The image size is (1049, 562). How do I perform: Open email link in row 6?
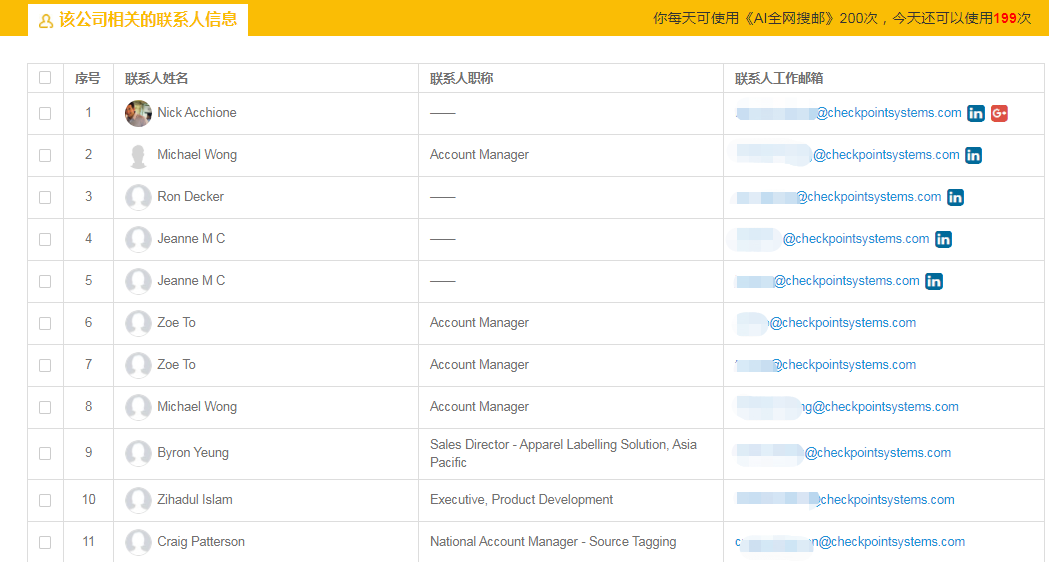tap(826, 322)
